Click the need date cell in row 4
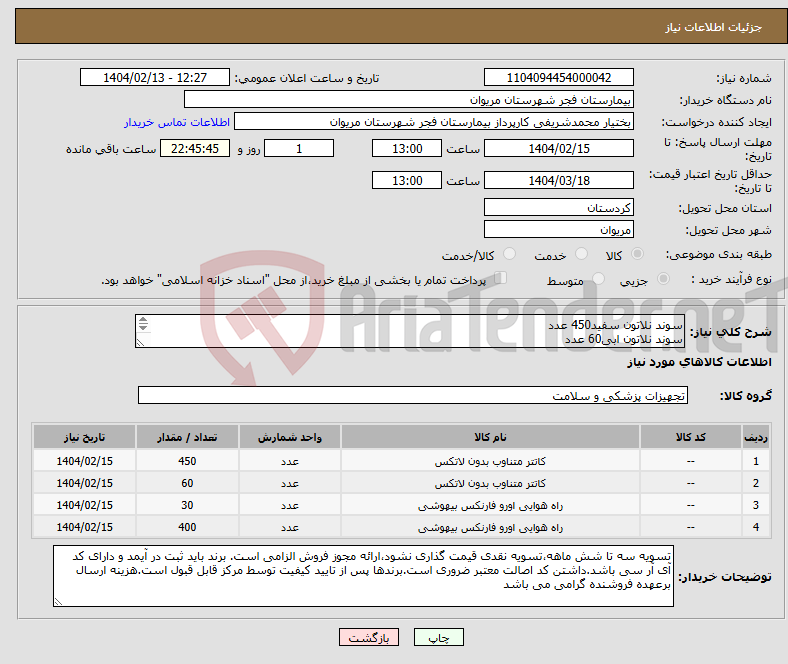This screenshot has width=788, height=664. click(84, 527)
